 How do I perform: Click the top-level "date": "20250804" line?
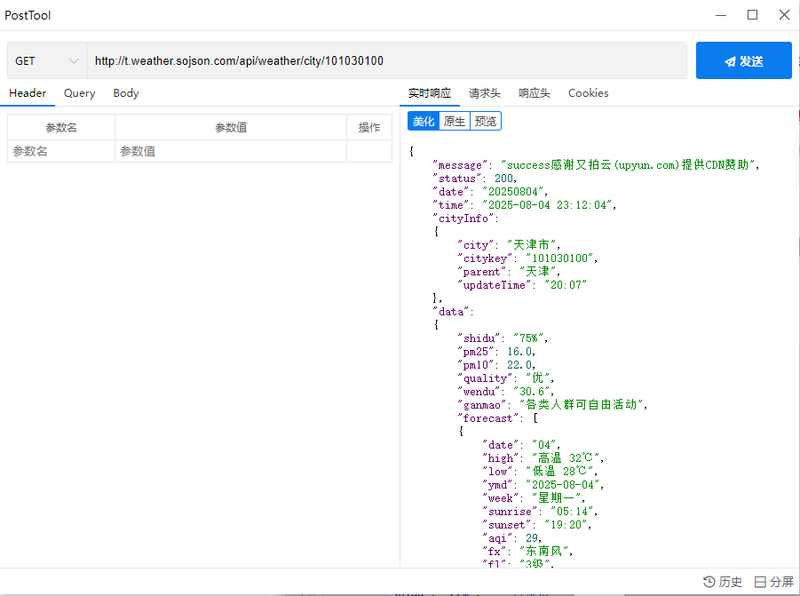(490, 192)
